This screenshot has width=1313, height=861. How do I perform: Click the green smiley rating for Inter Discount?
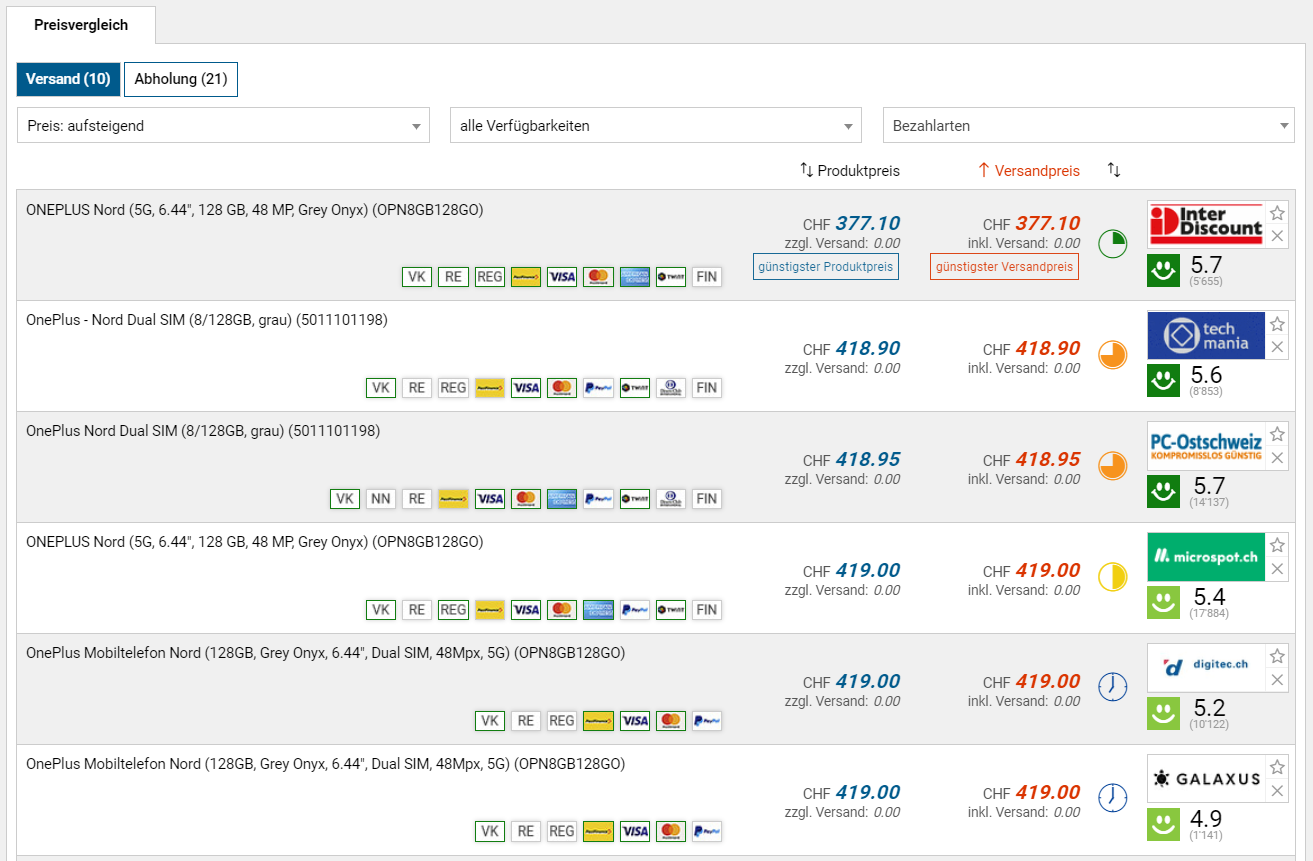pyautogui.click(x=1163, y=270)
